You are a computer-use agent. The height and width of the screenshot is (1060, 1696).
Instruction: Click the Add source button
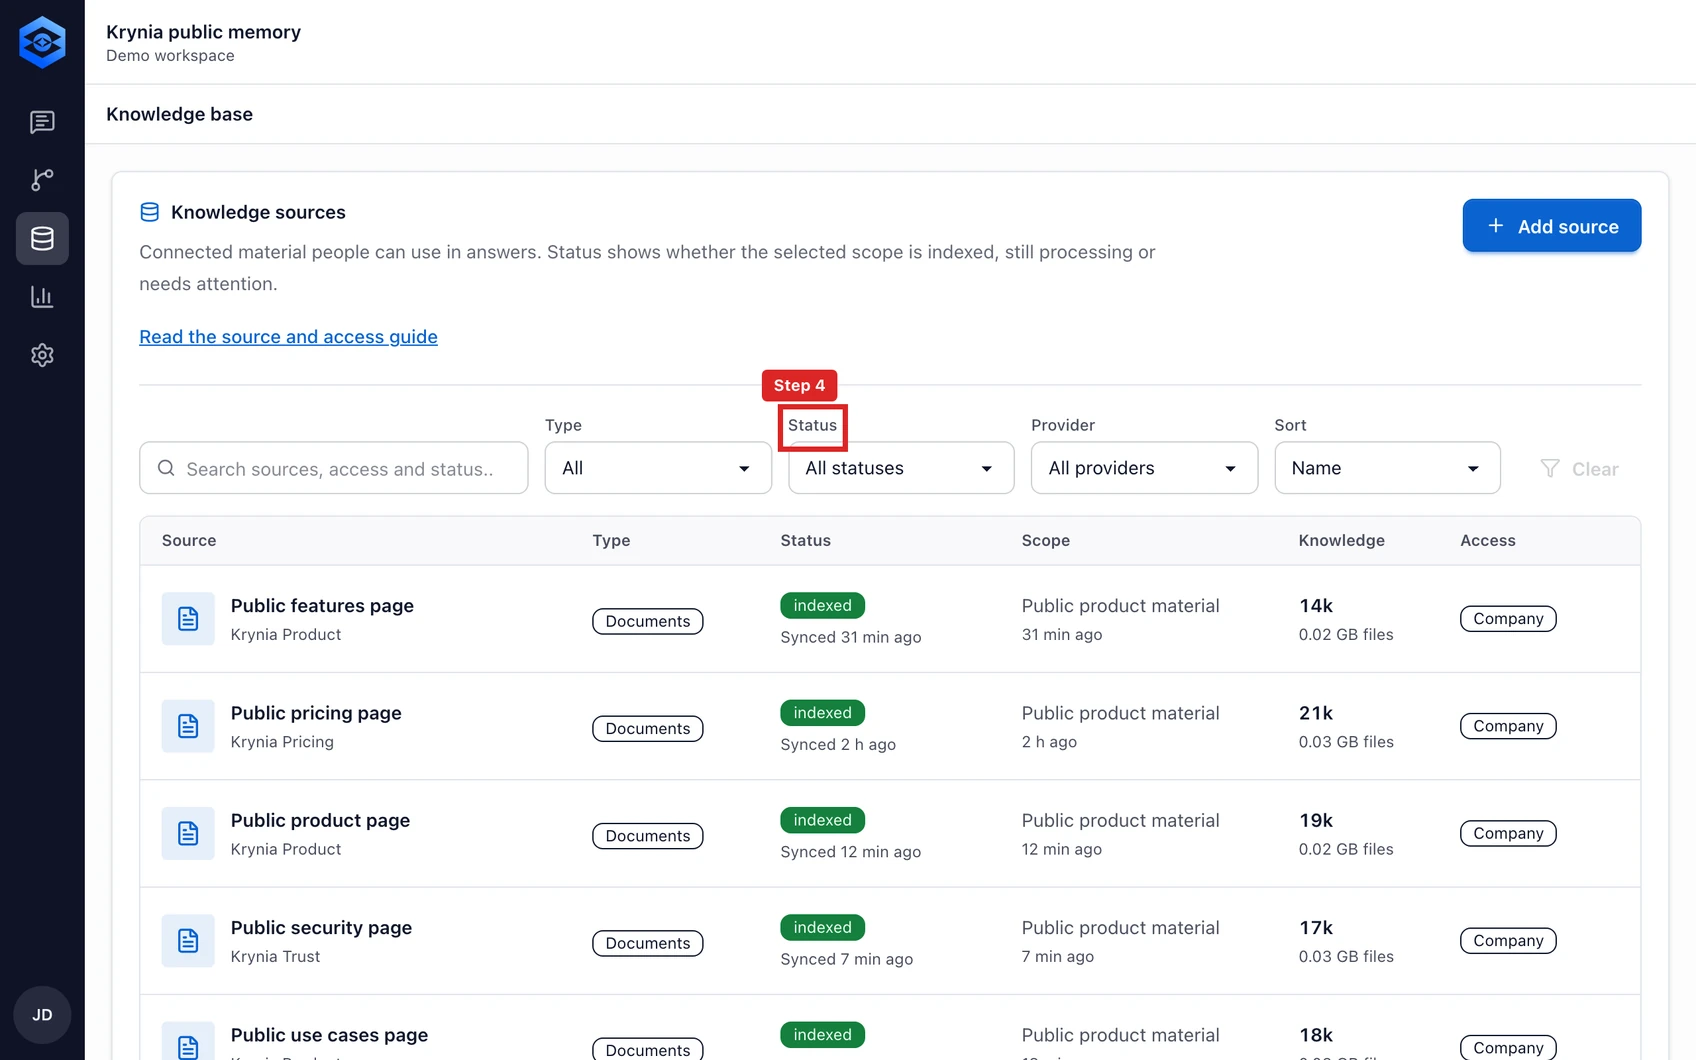tap(1552, 226)
